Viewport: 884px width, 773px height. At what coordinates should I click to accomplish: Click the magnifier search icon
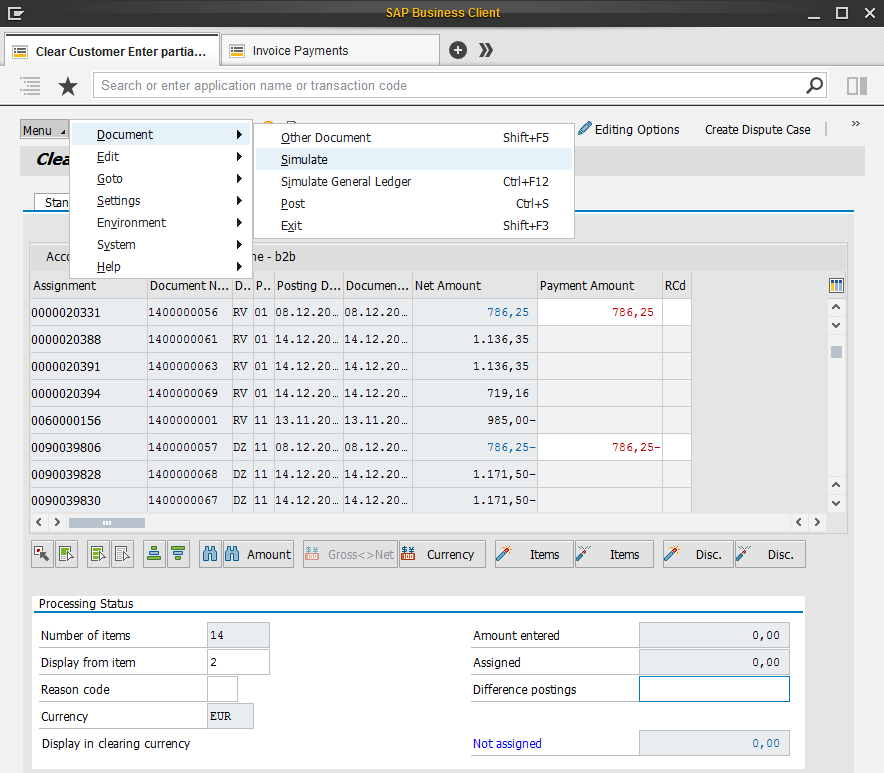point(814,85)
